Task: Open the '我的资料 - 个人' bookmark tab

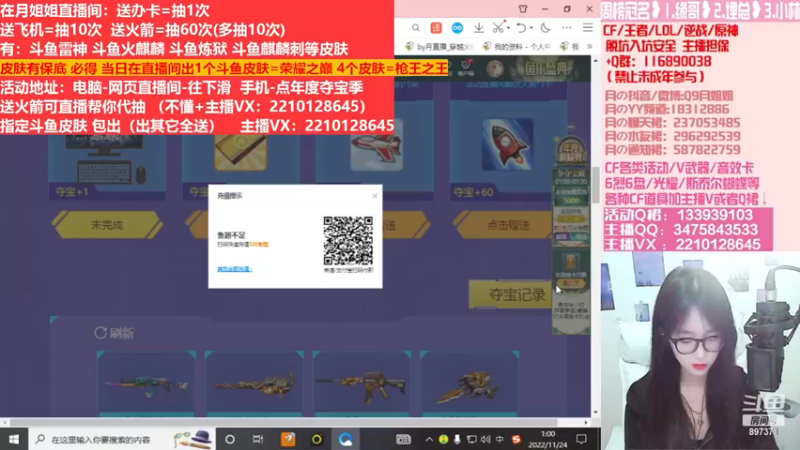Action: tap(517, 46)
